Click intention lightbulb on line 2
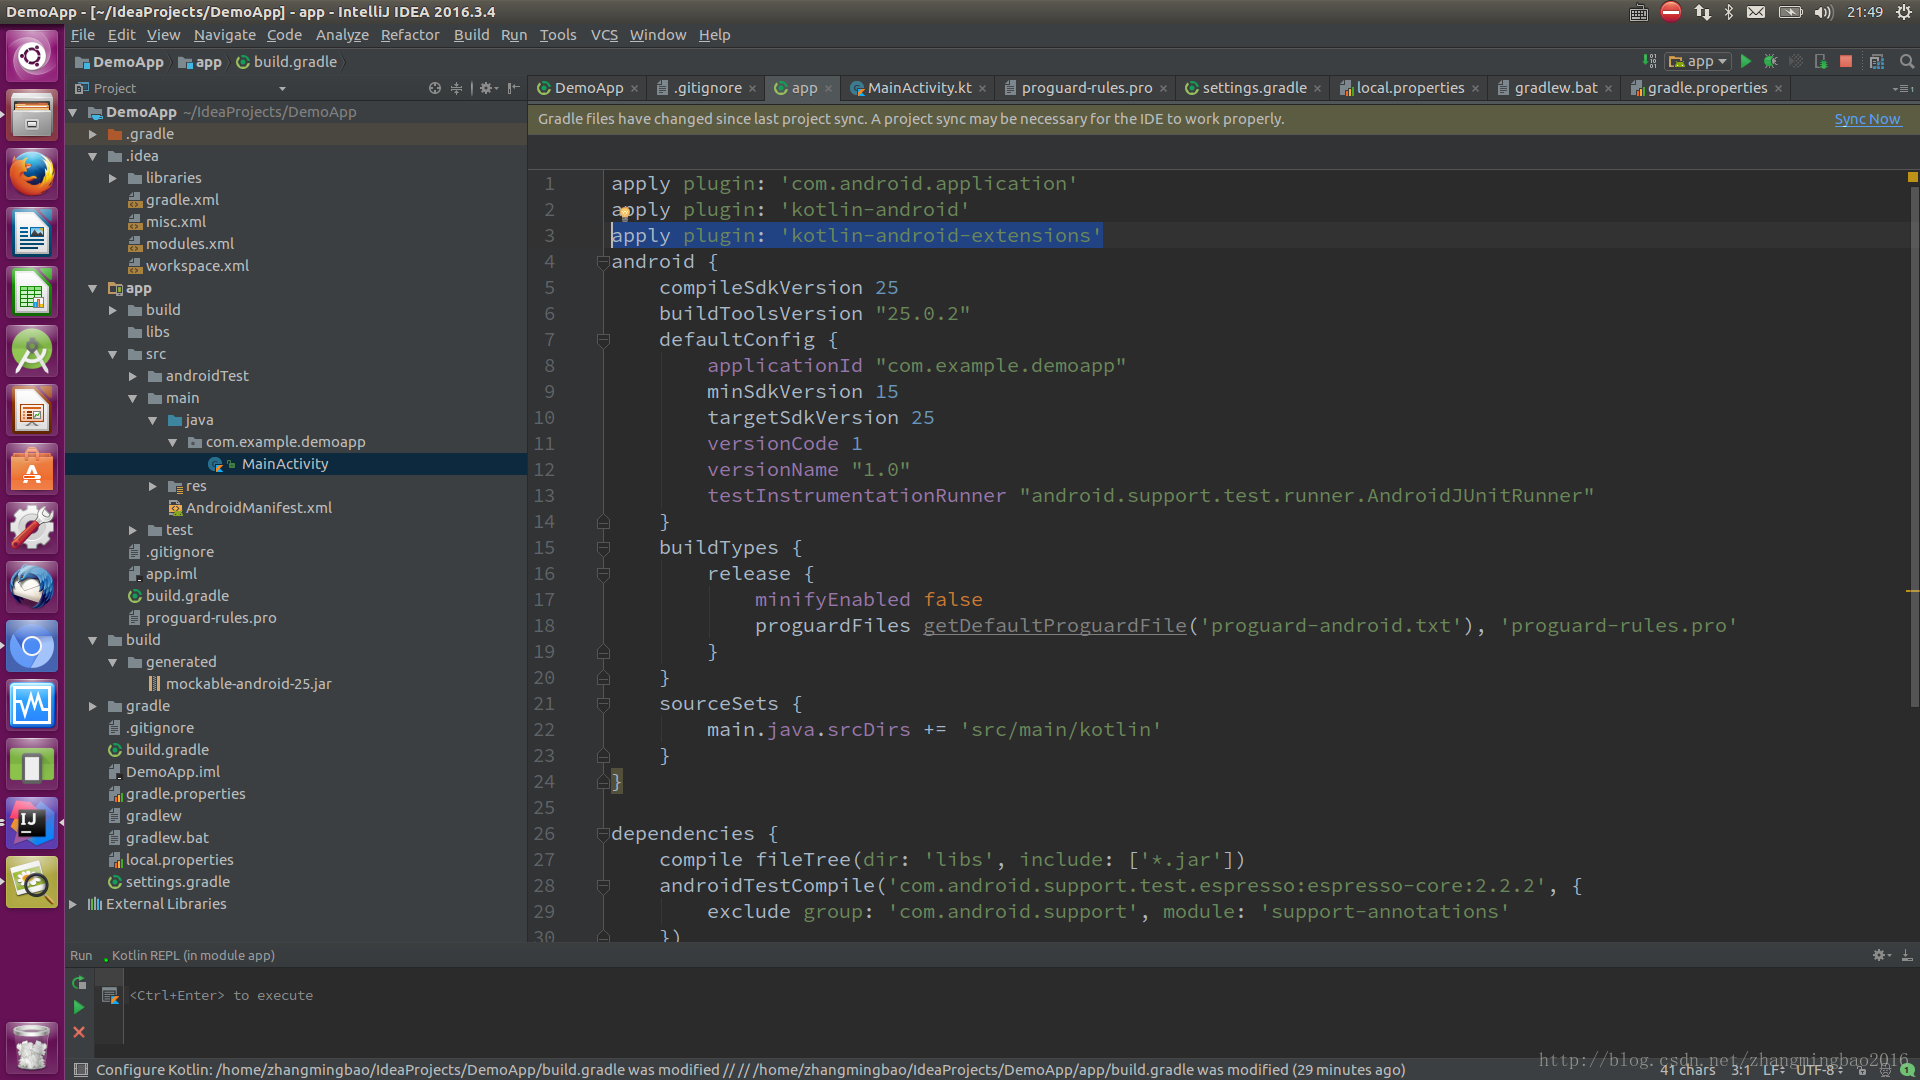The width and height of the screenshot is (1920, 1080). pyautogui.click(x=624, y=212)
